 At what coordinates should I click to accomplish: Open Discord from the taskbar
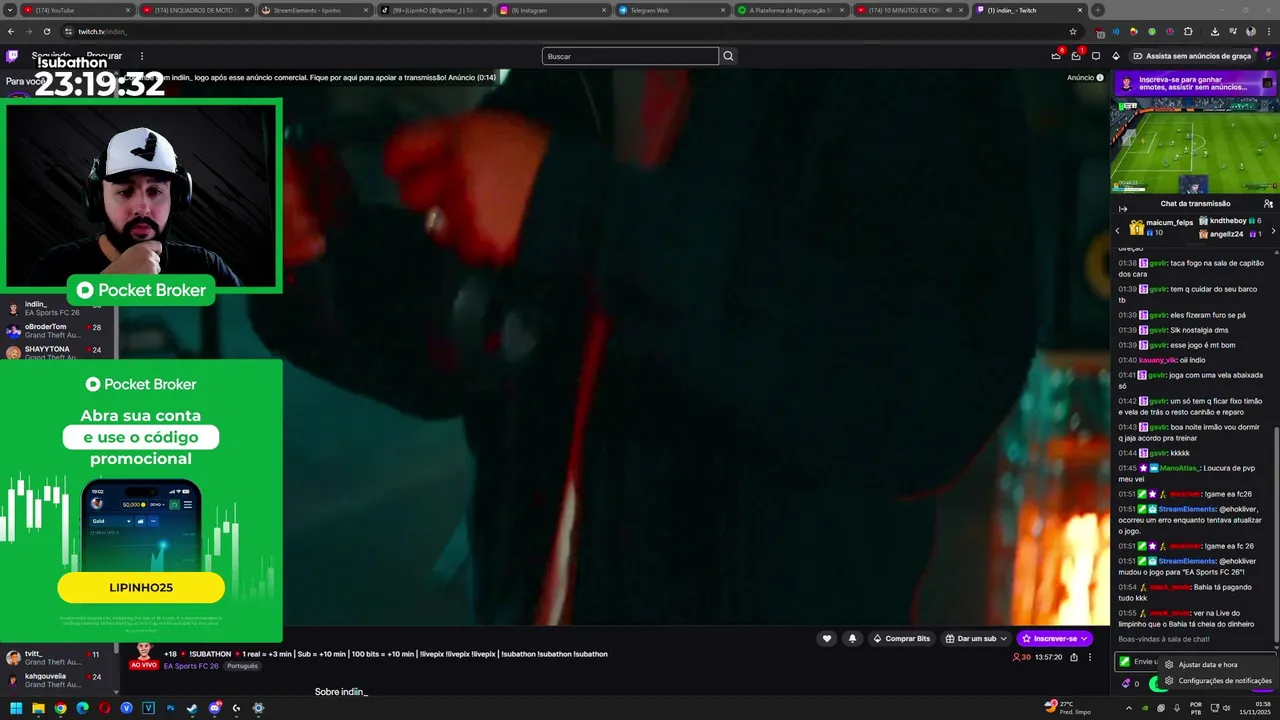tap(214, 708)
